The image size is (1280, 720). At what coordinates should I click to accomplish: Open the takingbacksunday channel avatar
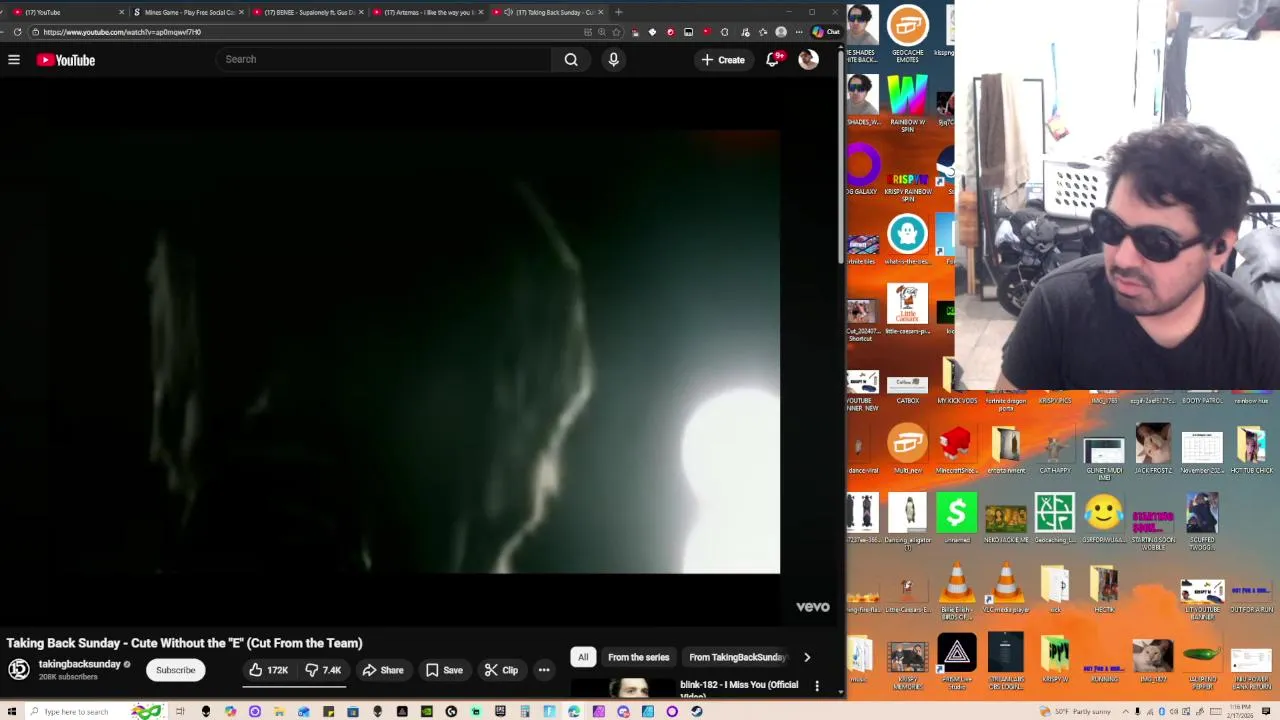(19, 670)
